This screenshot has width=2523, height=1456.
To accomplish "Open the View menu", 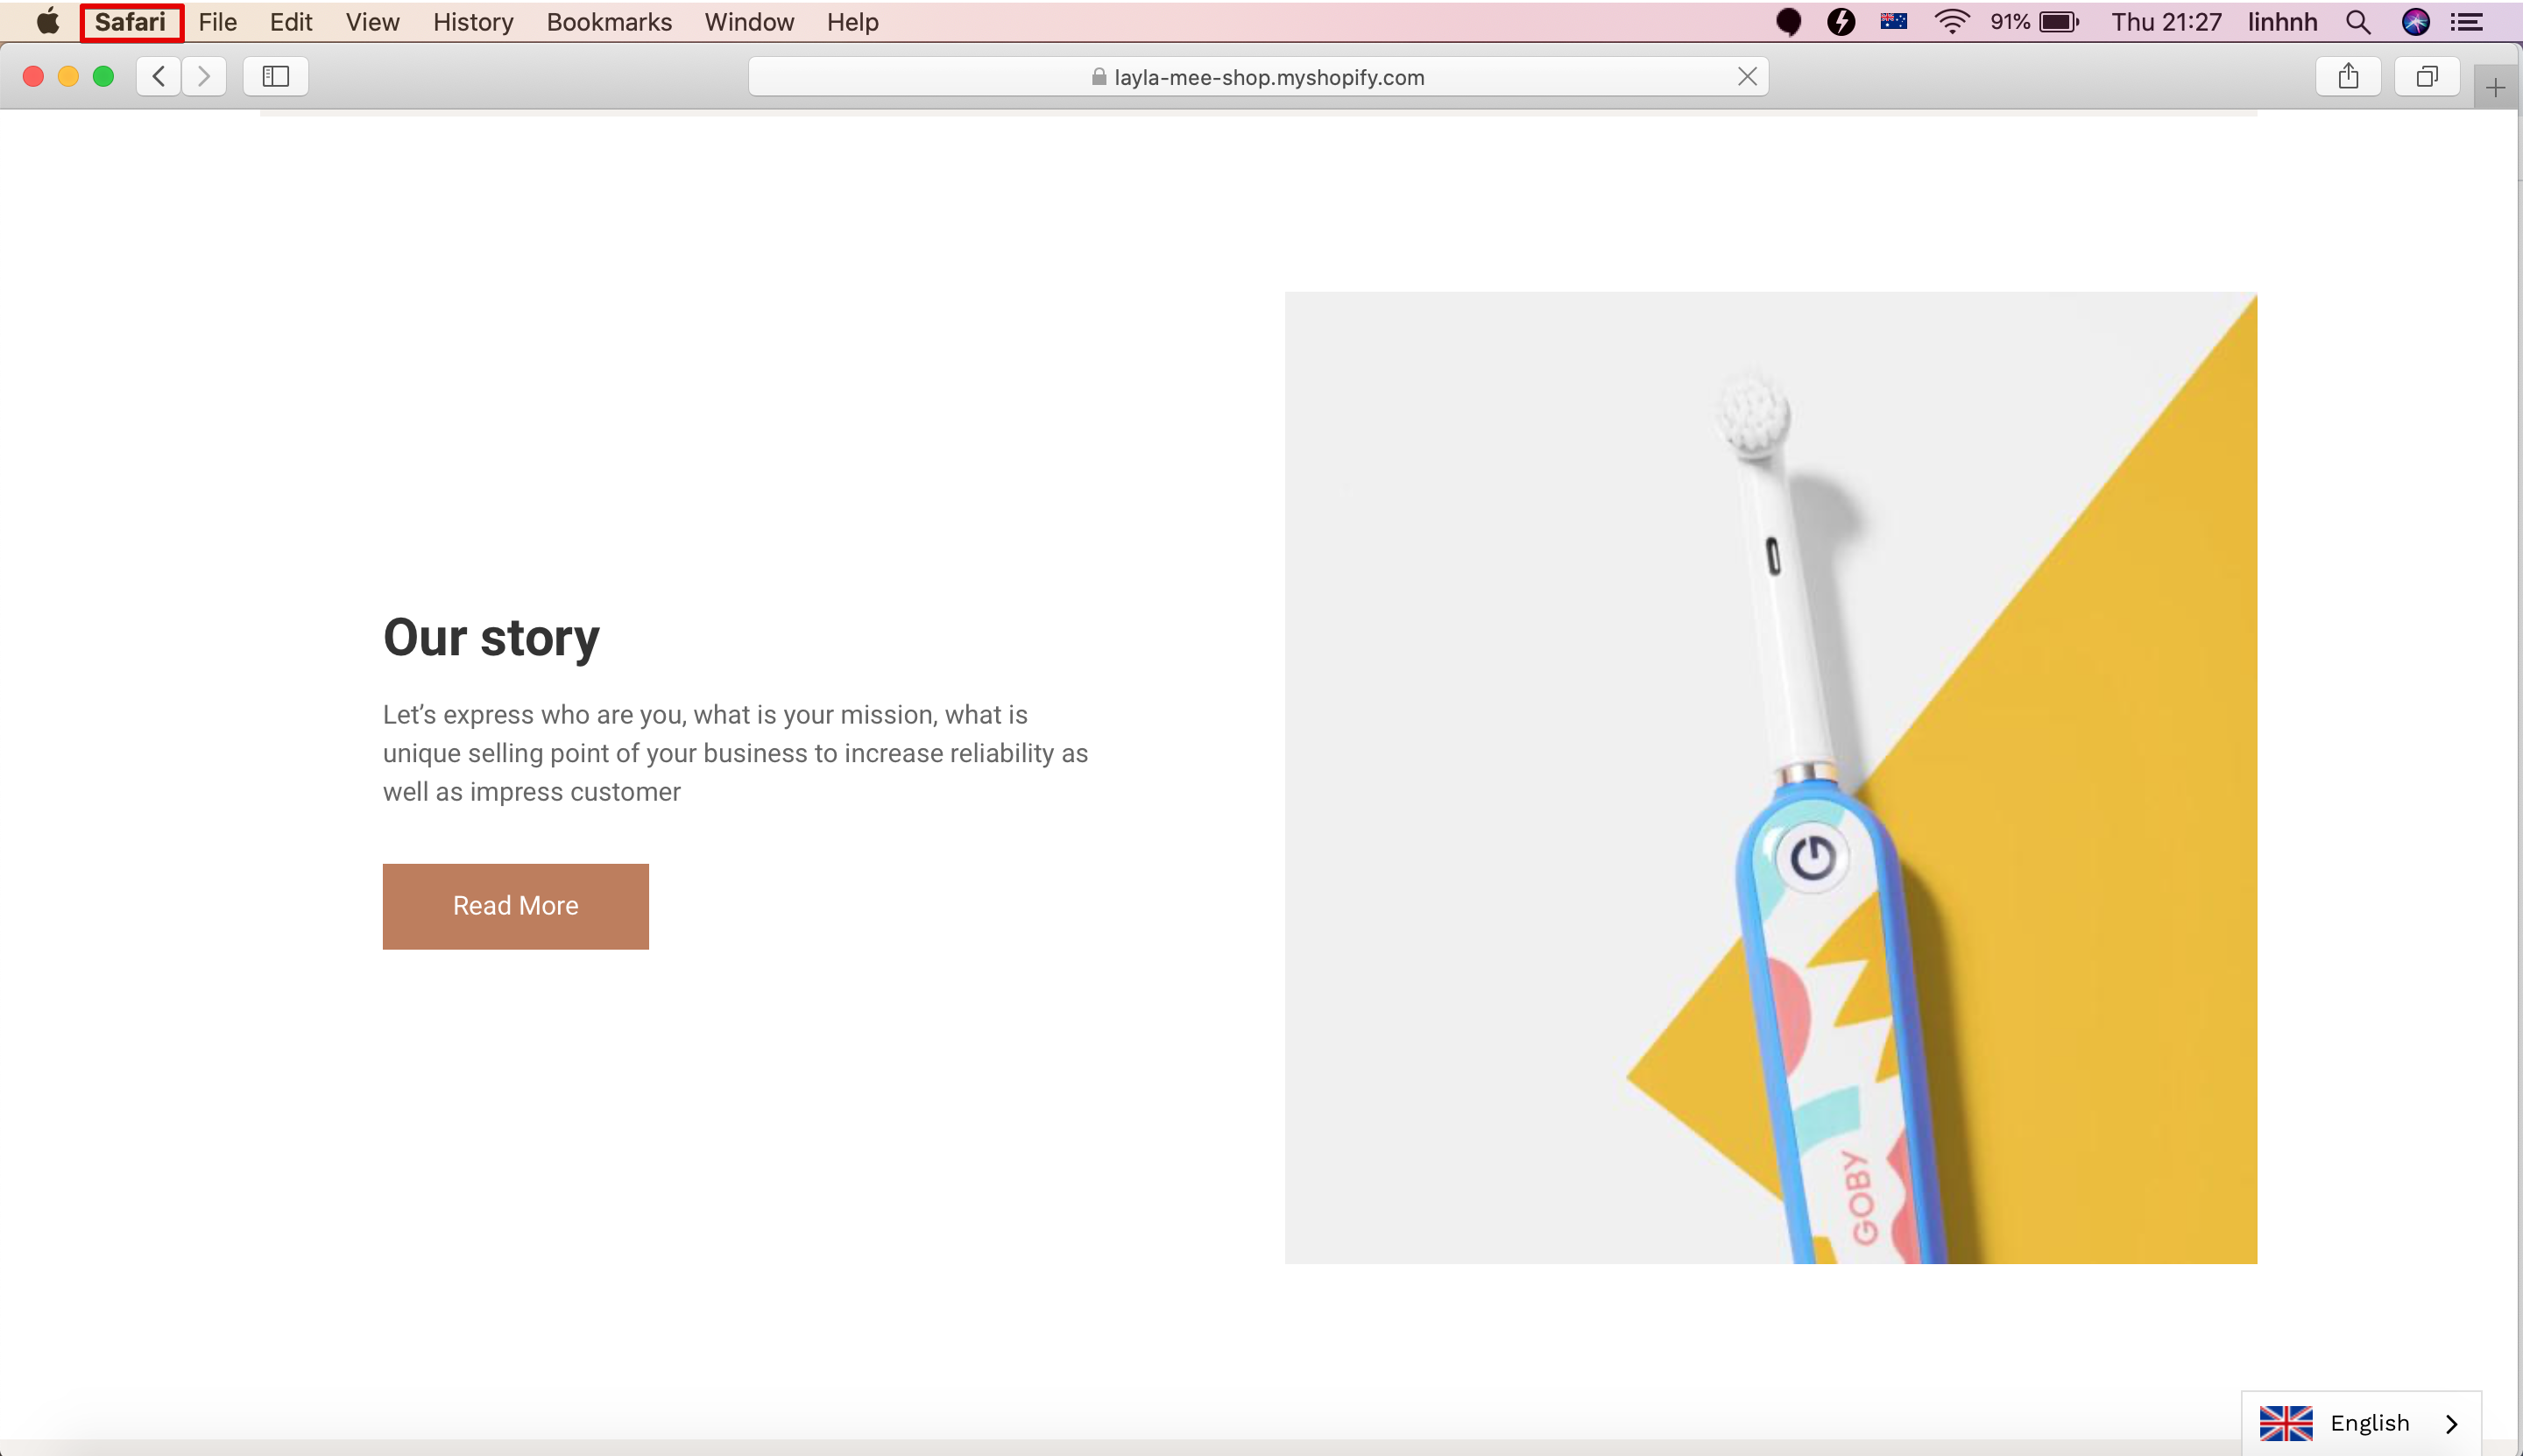I will tap(372, 22).
